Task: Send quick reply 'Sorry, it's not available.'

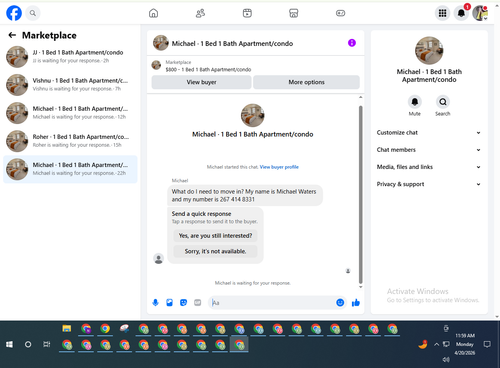Action: coord(215,251)
